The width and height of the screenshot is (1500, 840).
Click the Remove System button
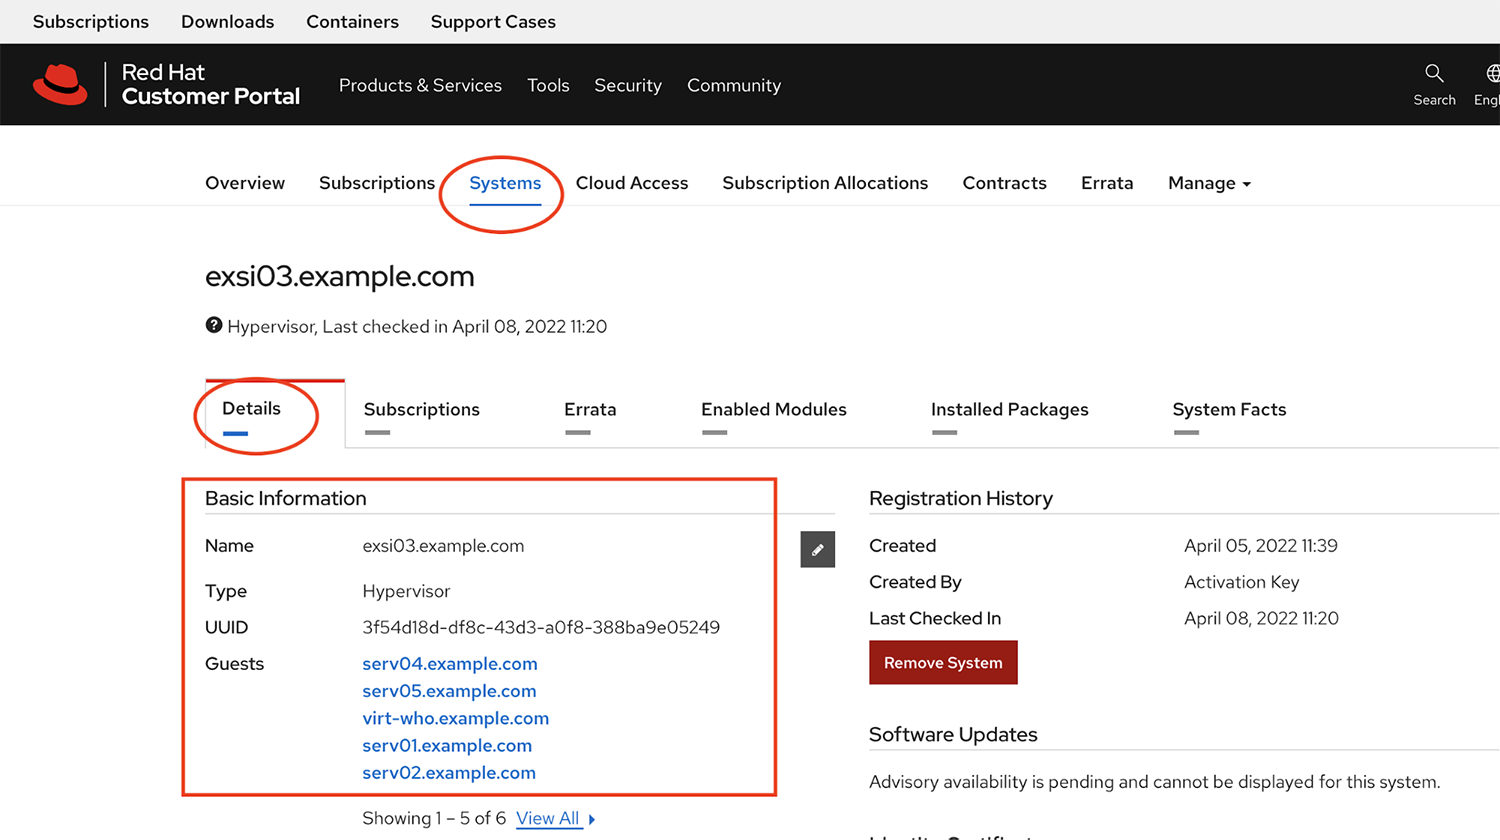pyautogui.click(x=943, y=662)
